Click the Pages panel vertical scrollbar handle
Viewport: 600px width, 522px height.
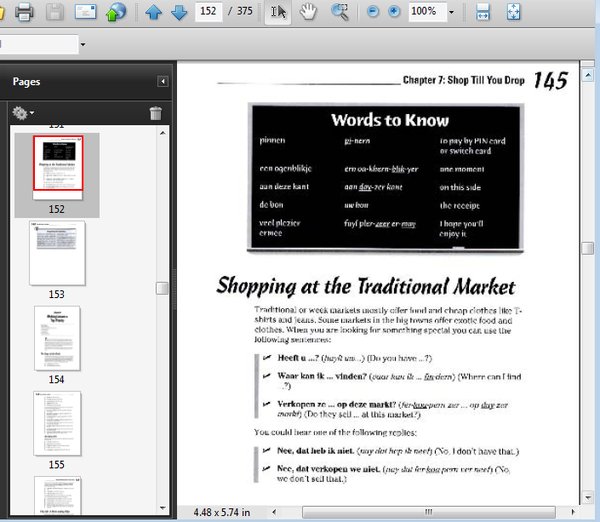(162, 288)
